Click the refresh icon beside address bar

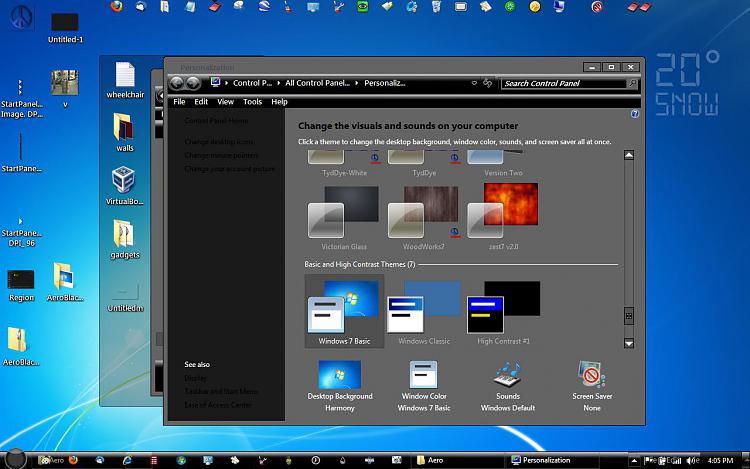click(487, 83)
